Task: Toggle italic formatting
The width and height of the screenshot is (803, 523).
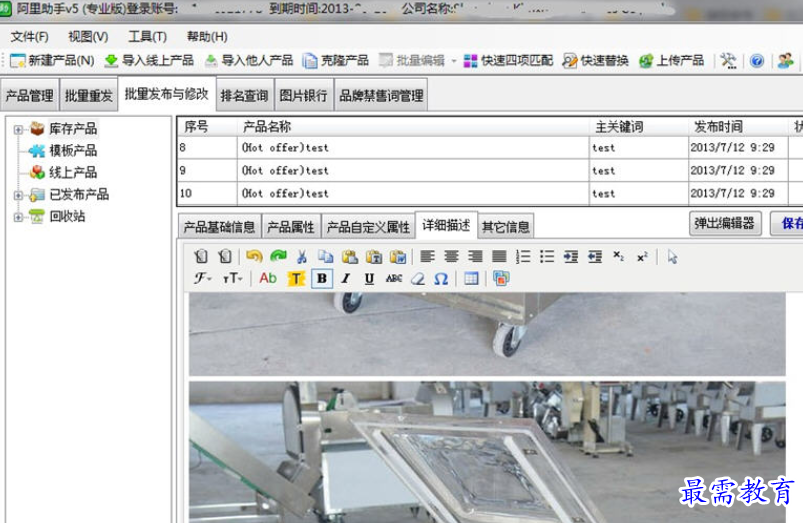Action: (346, 279)
